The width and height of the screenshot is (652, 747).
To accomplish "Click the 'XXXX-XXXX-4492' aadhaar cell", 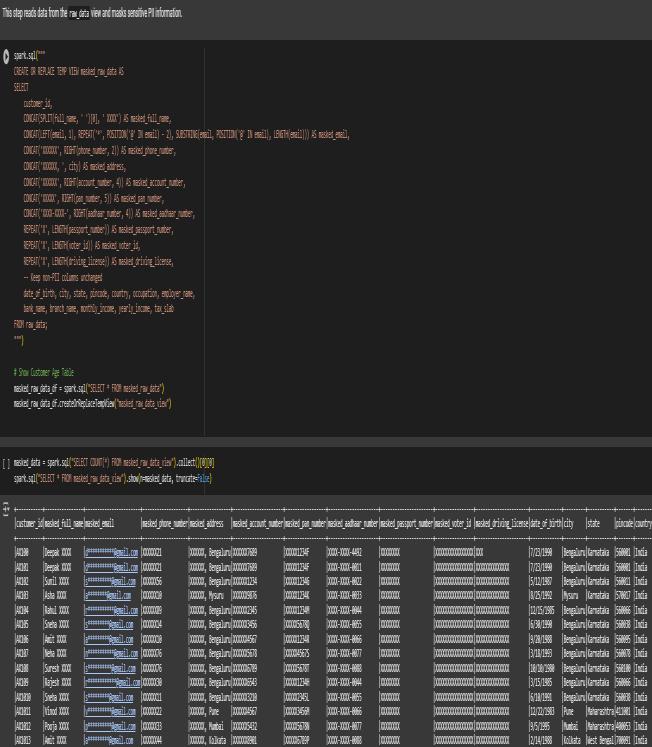I will (x=345, y=553).
